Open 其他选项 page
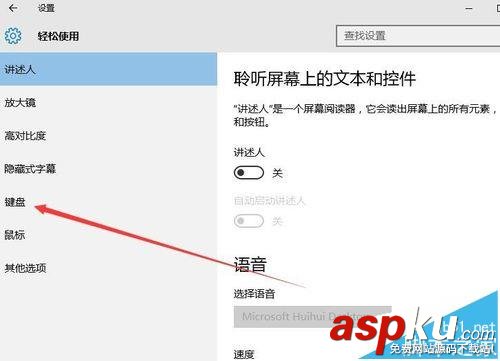This screenshot has width=500, height=361. click(108, 268)
